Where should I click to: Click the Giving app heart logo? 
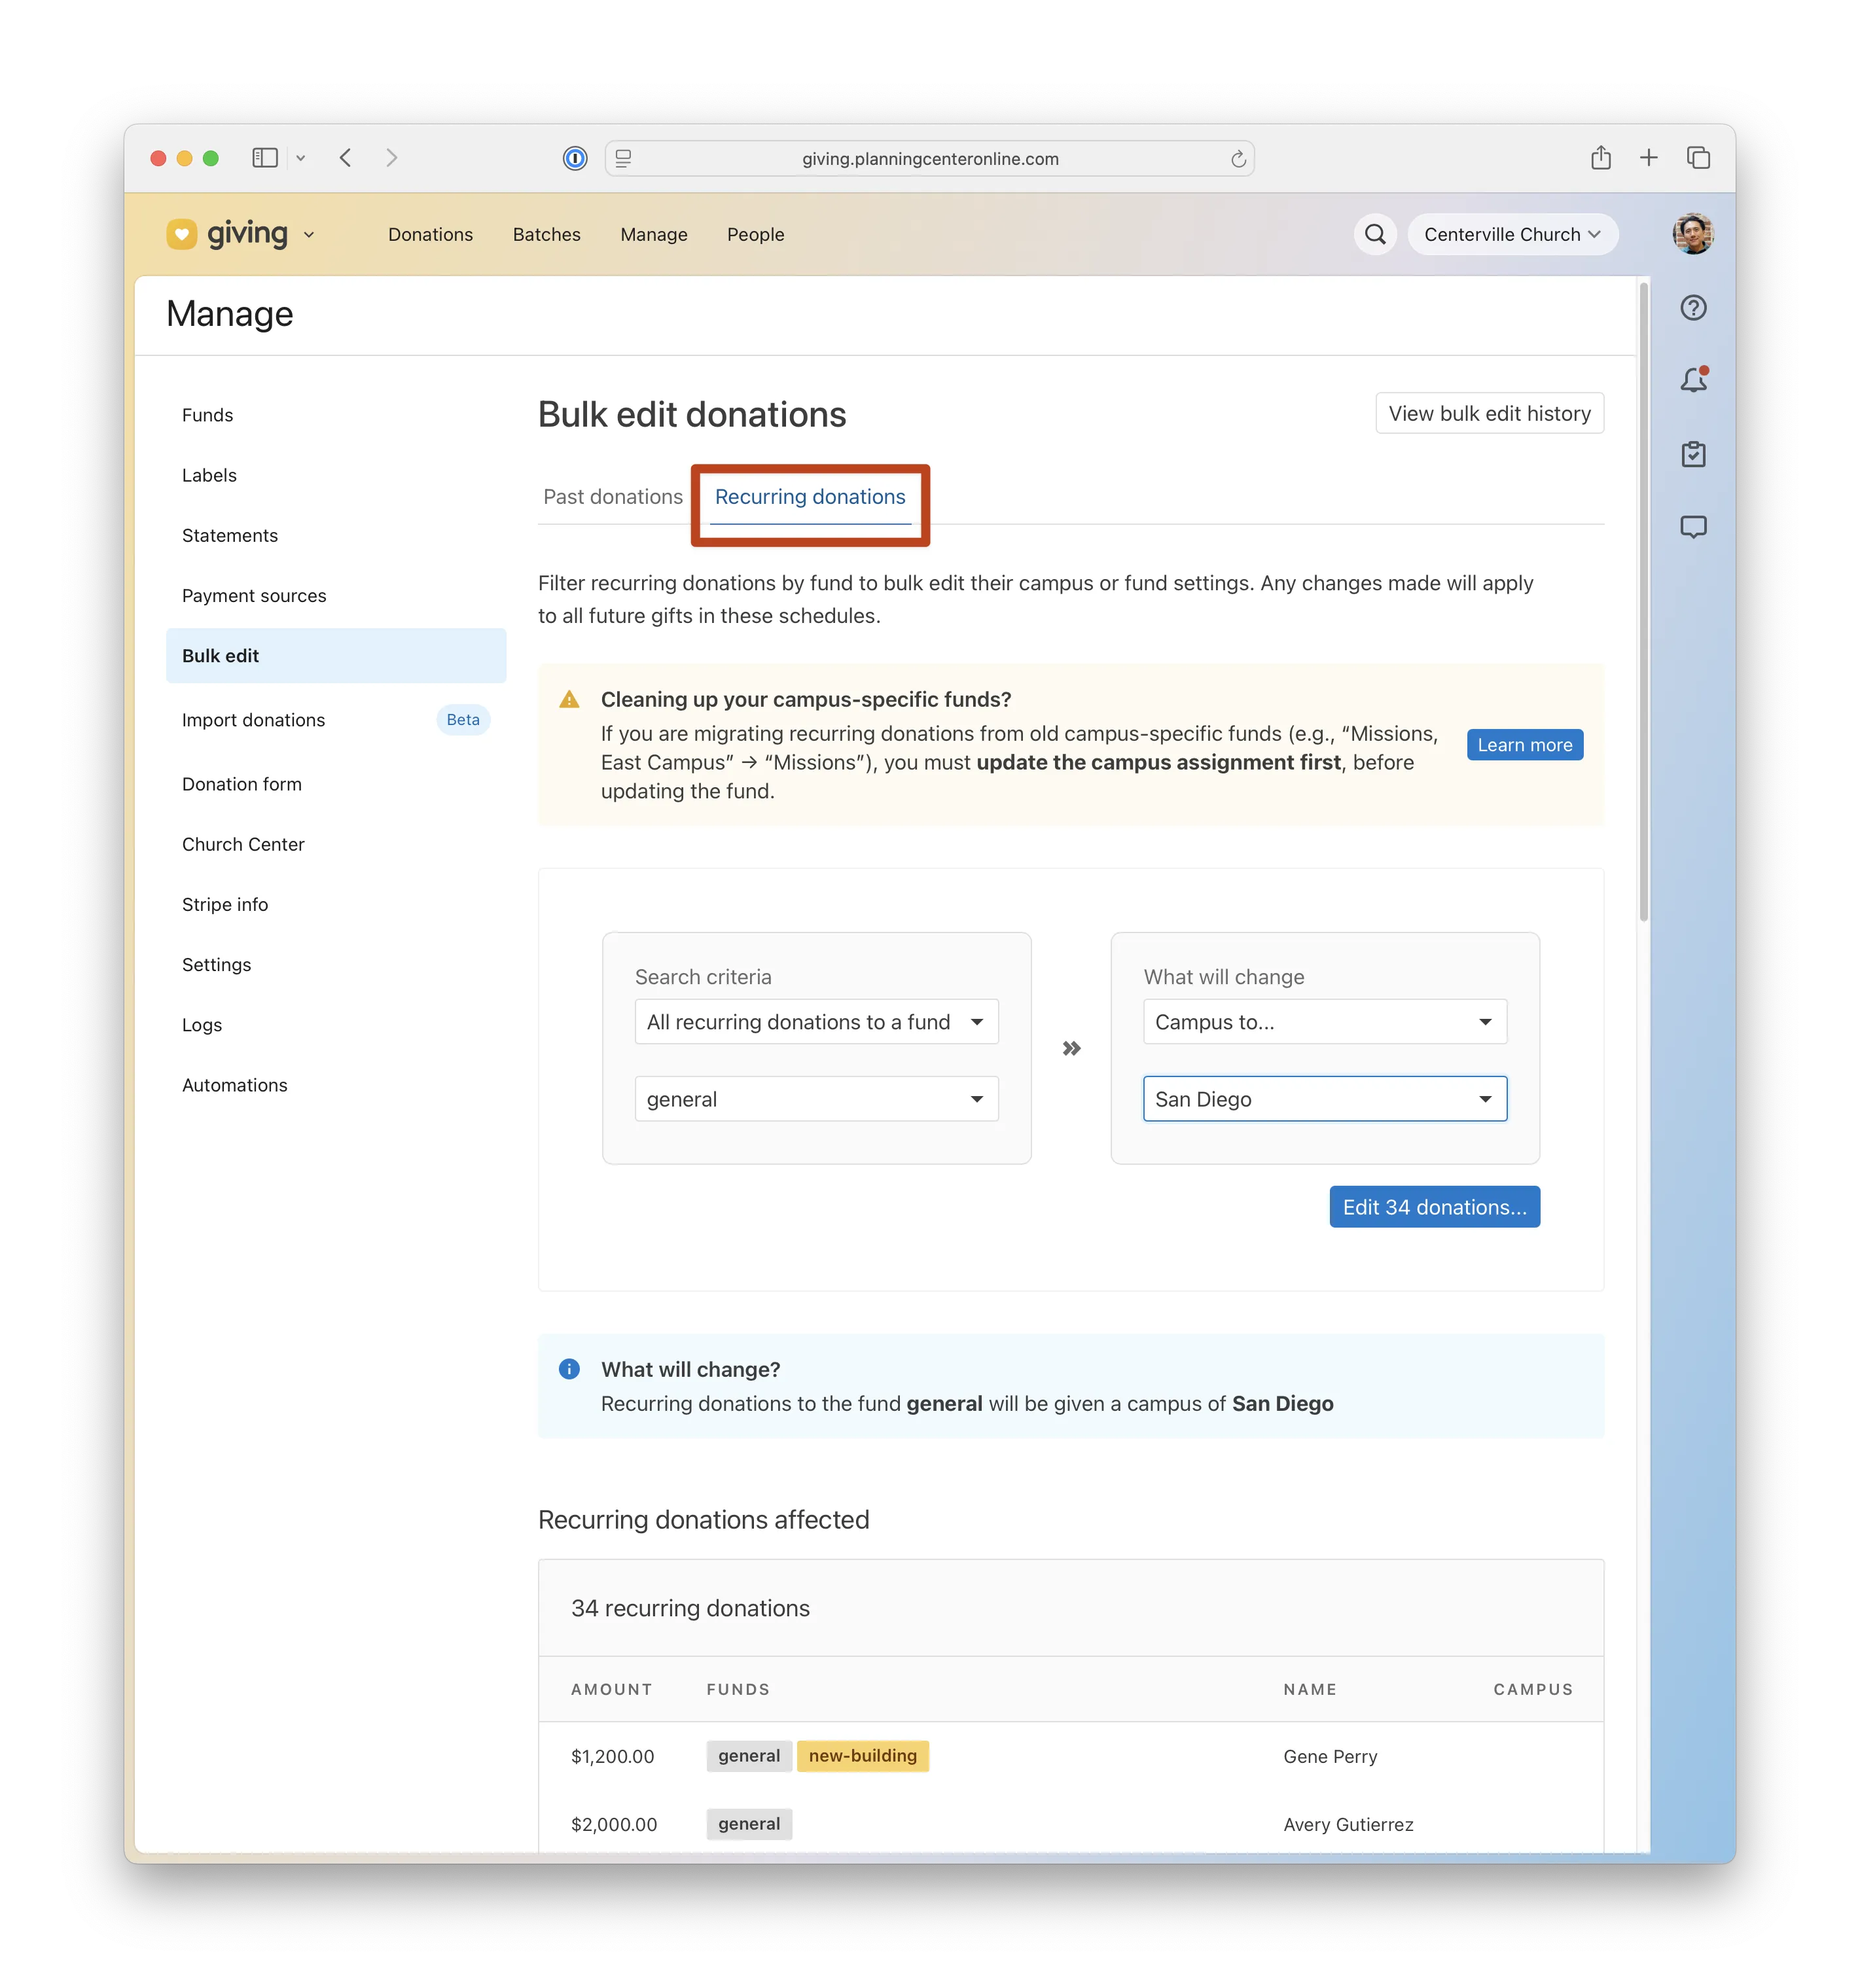[x=181, y=234]
